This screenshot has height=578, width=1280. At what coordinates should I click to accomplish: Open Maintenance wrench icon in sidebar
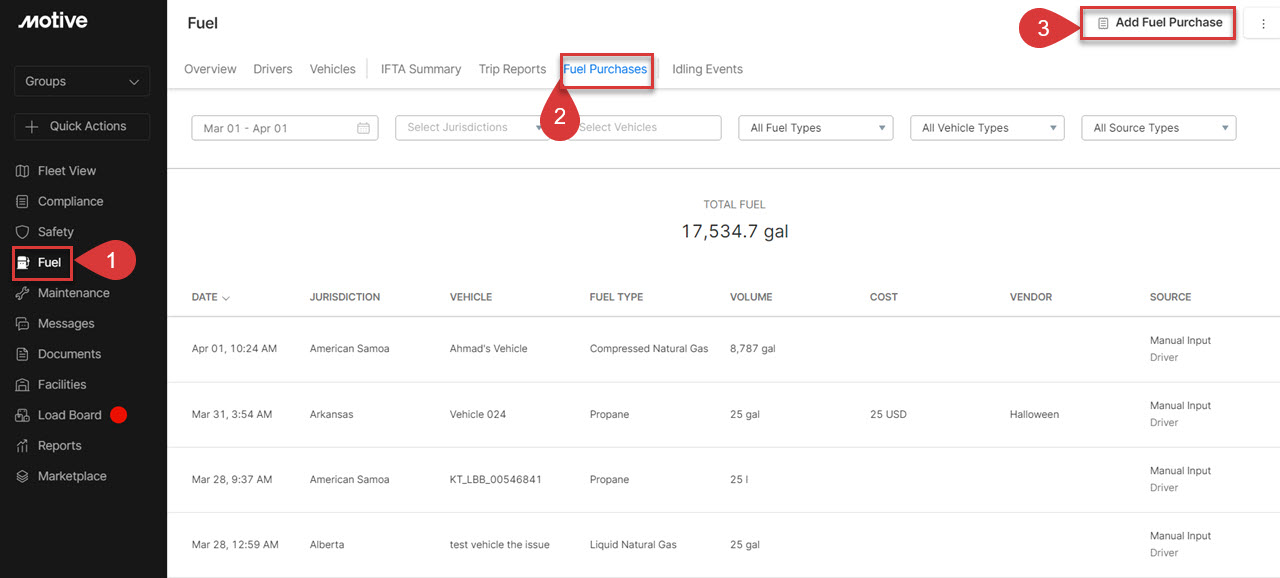coord(23,293)
